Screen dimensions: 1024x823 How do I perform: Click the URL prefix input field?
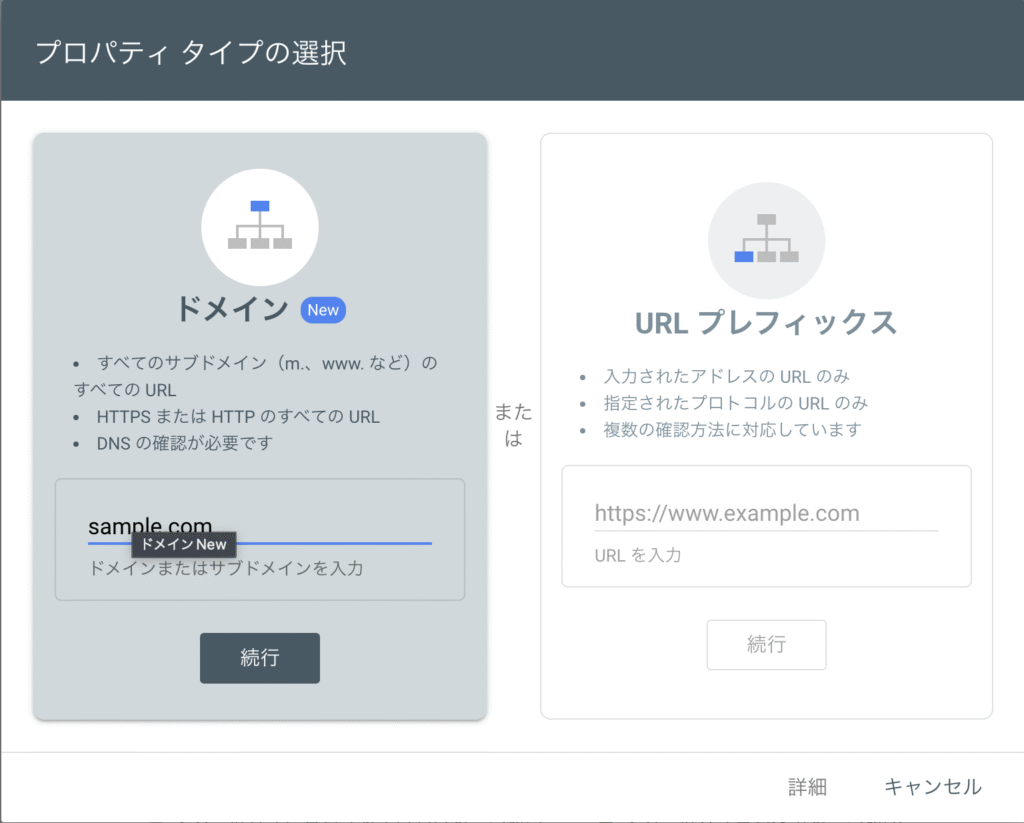coord(766,513)
